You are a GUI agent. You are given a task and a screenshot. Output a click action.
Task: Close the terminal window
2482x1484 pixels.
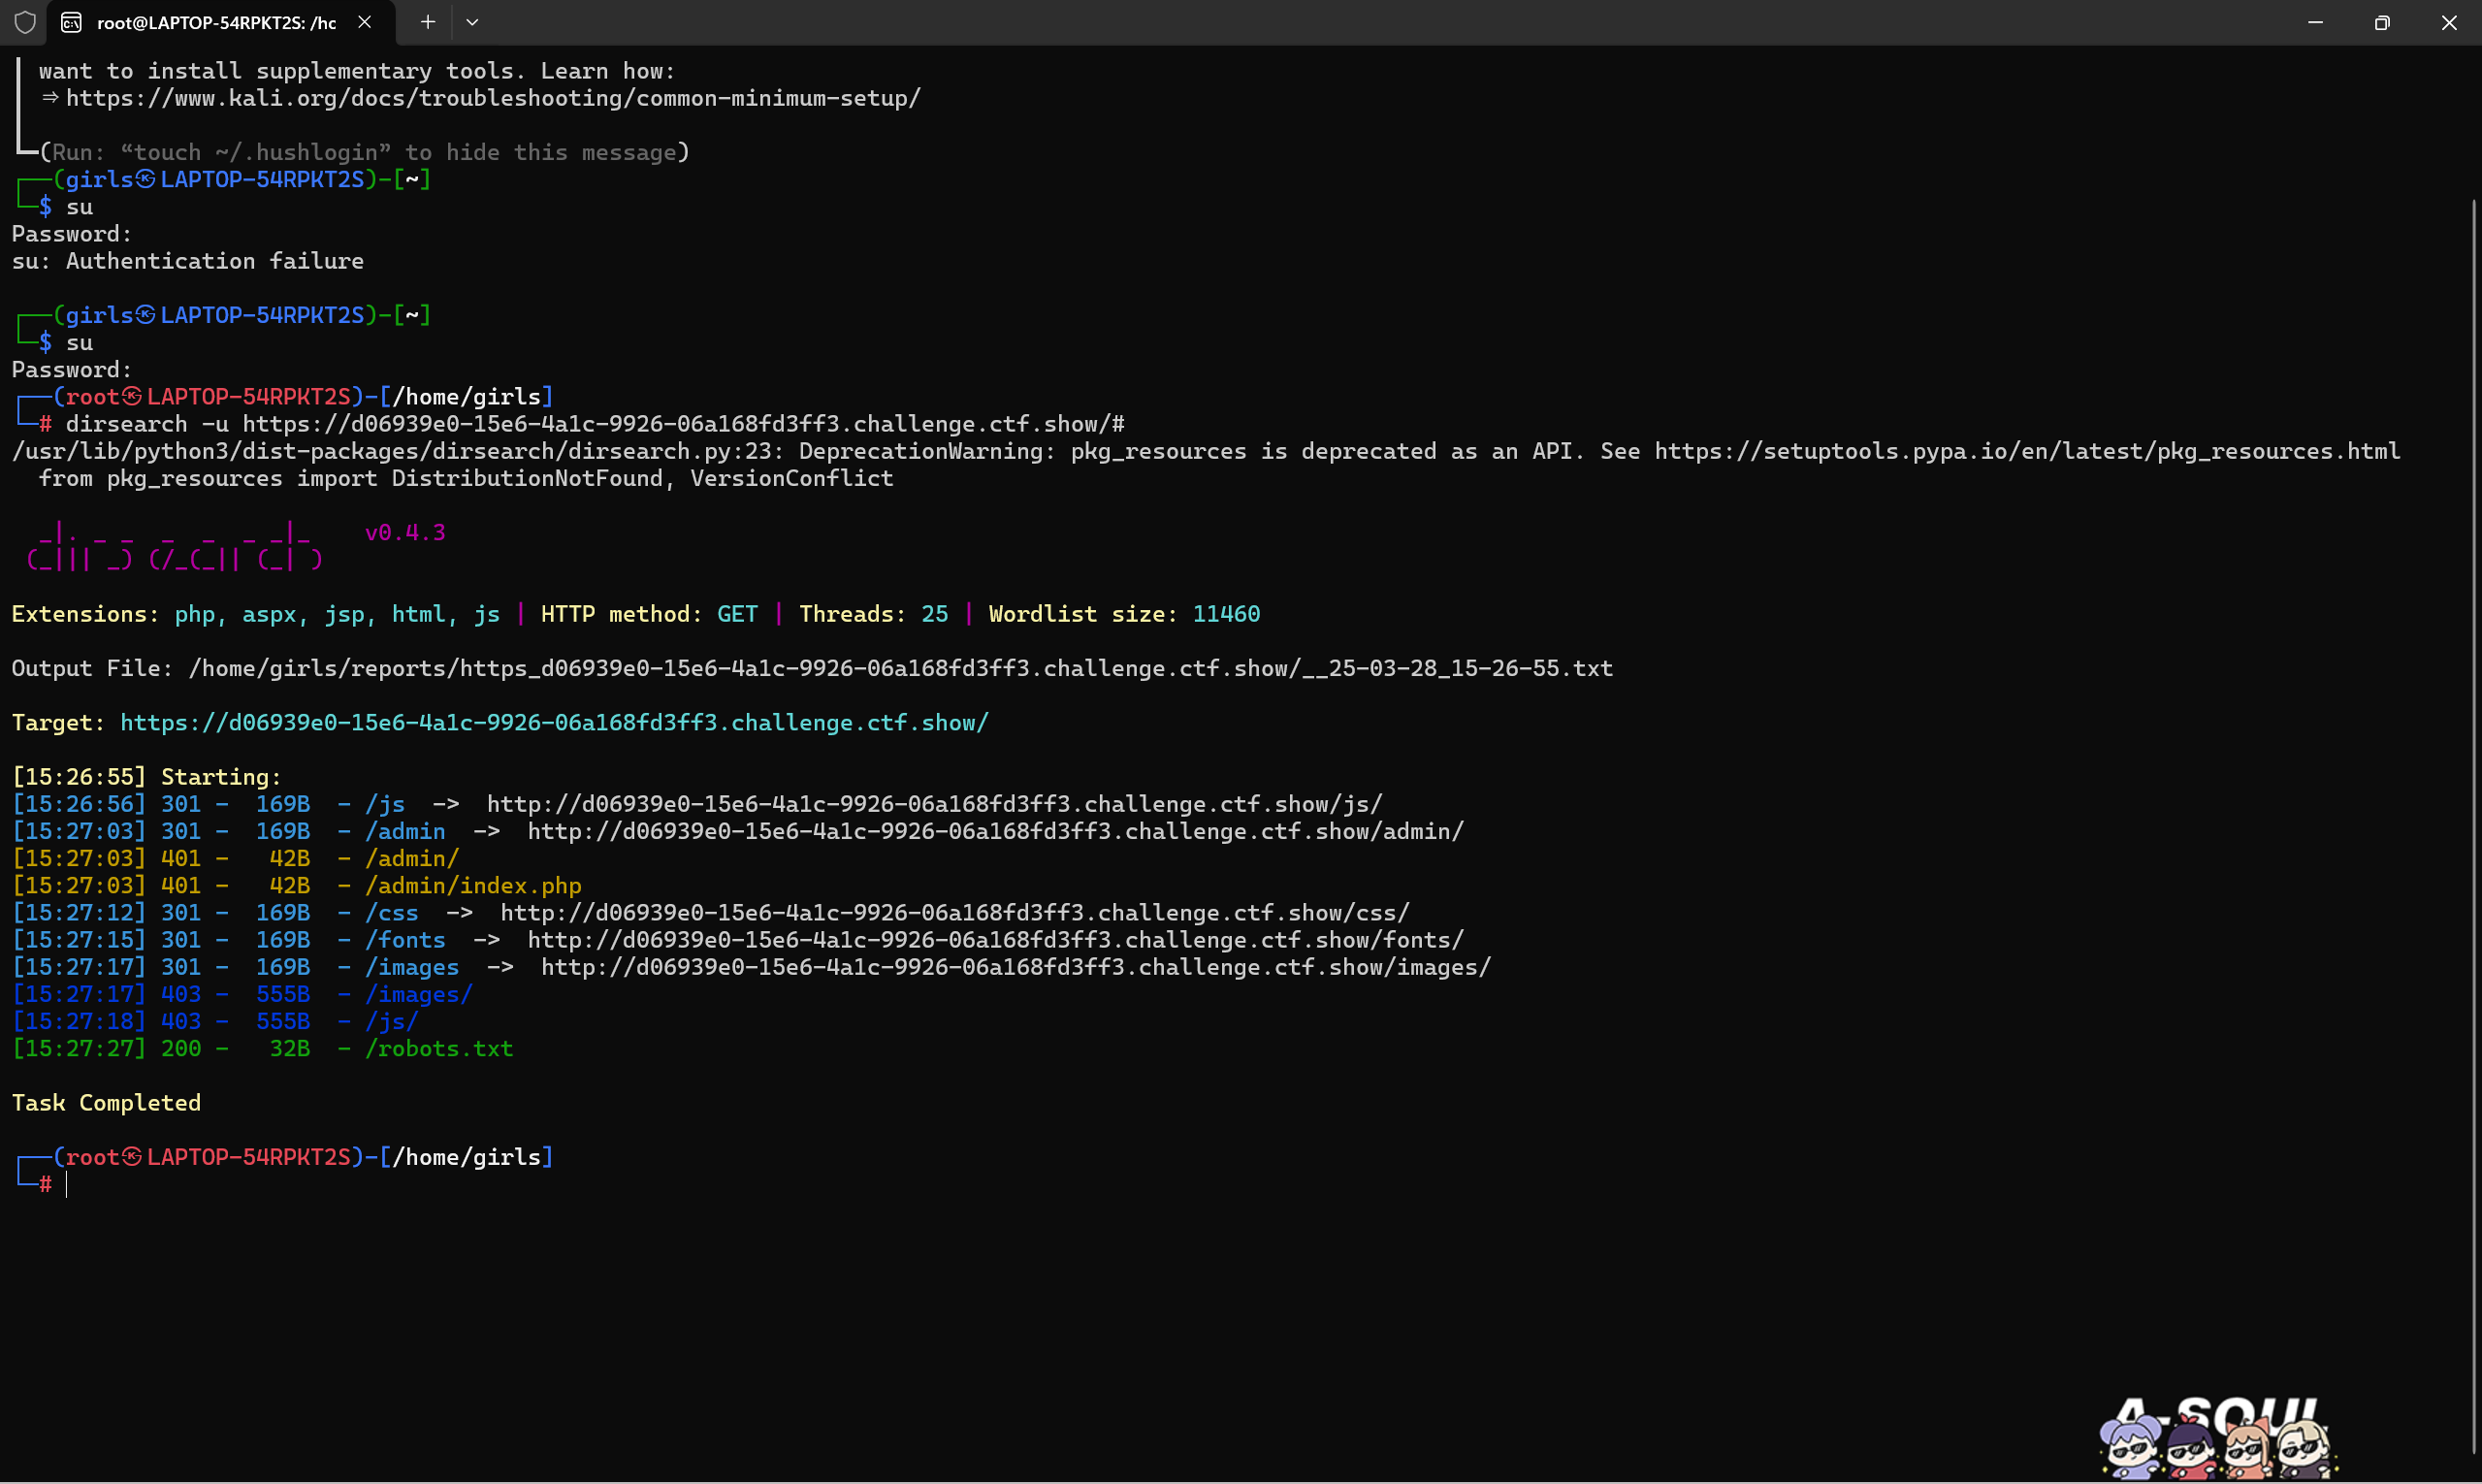[x=2449, y=22]
